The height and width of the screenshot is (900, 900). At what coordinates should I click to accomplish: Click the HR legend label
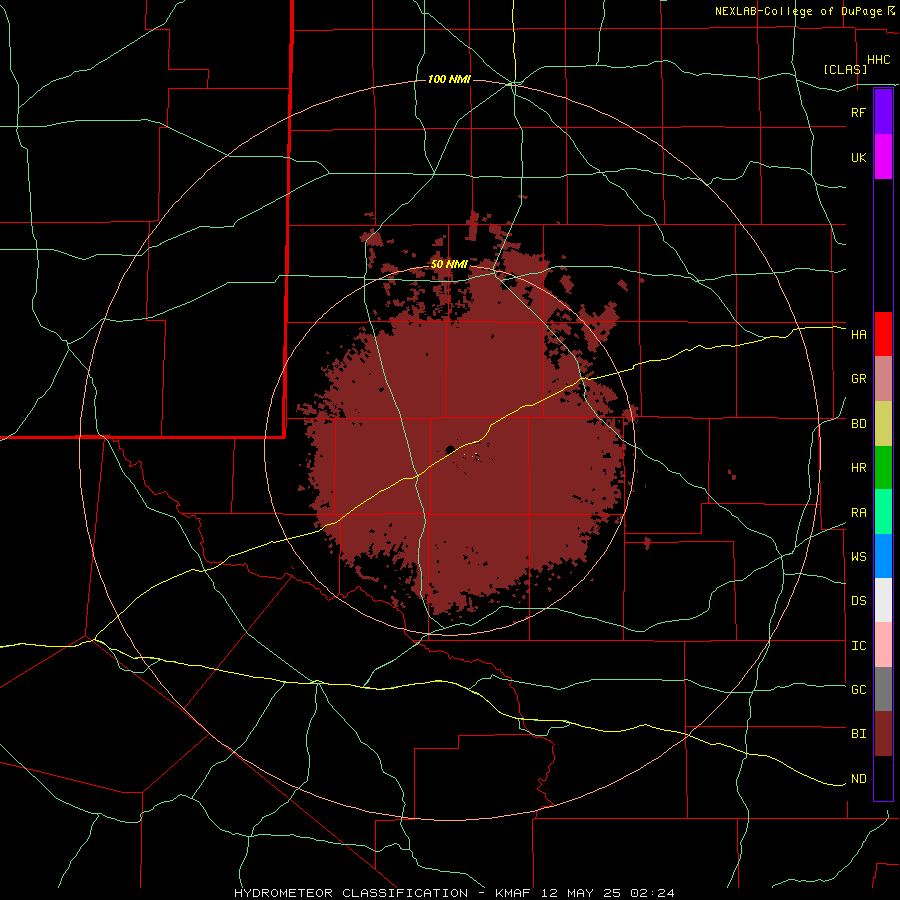point(858,468)
